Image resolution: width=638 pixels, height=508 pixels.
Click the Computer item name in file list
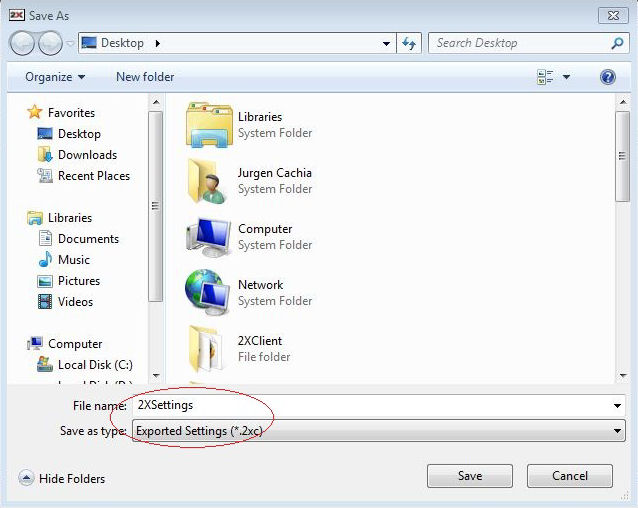point(265,229)
